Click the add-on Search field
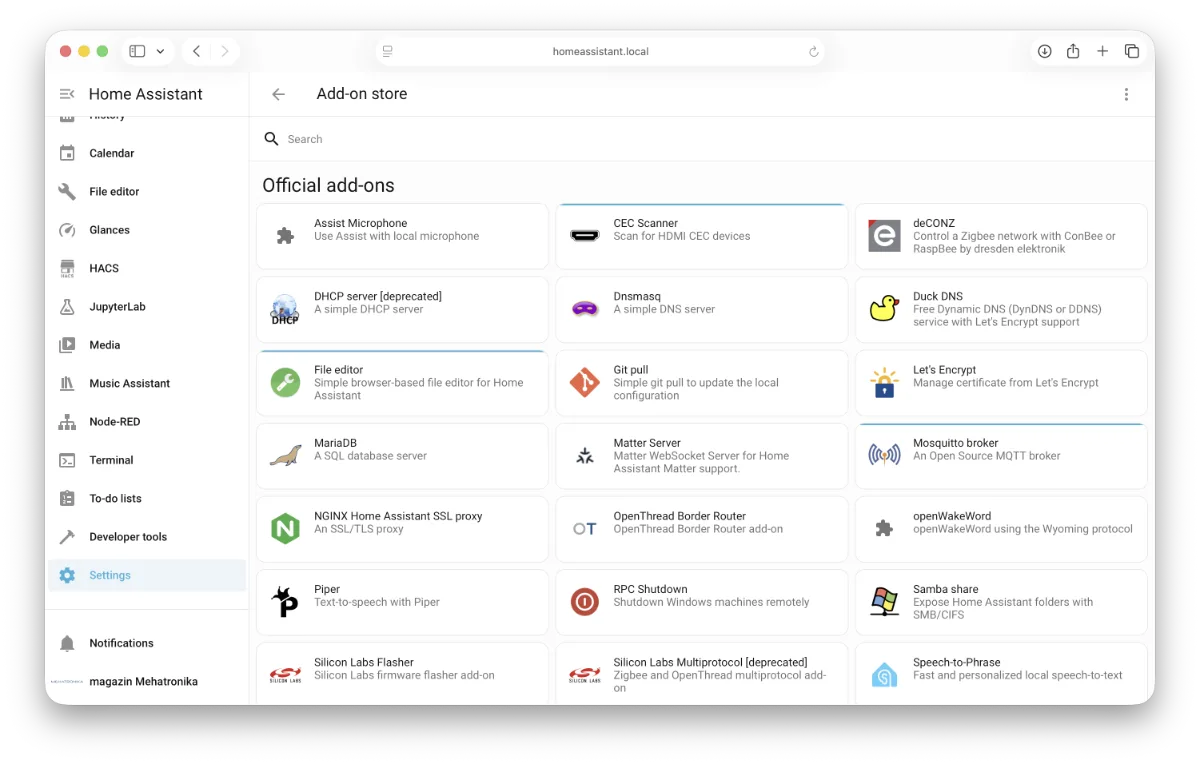This screenshot has width=1200, height=764. click(x=700, y=139)
